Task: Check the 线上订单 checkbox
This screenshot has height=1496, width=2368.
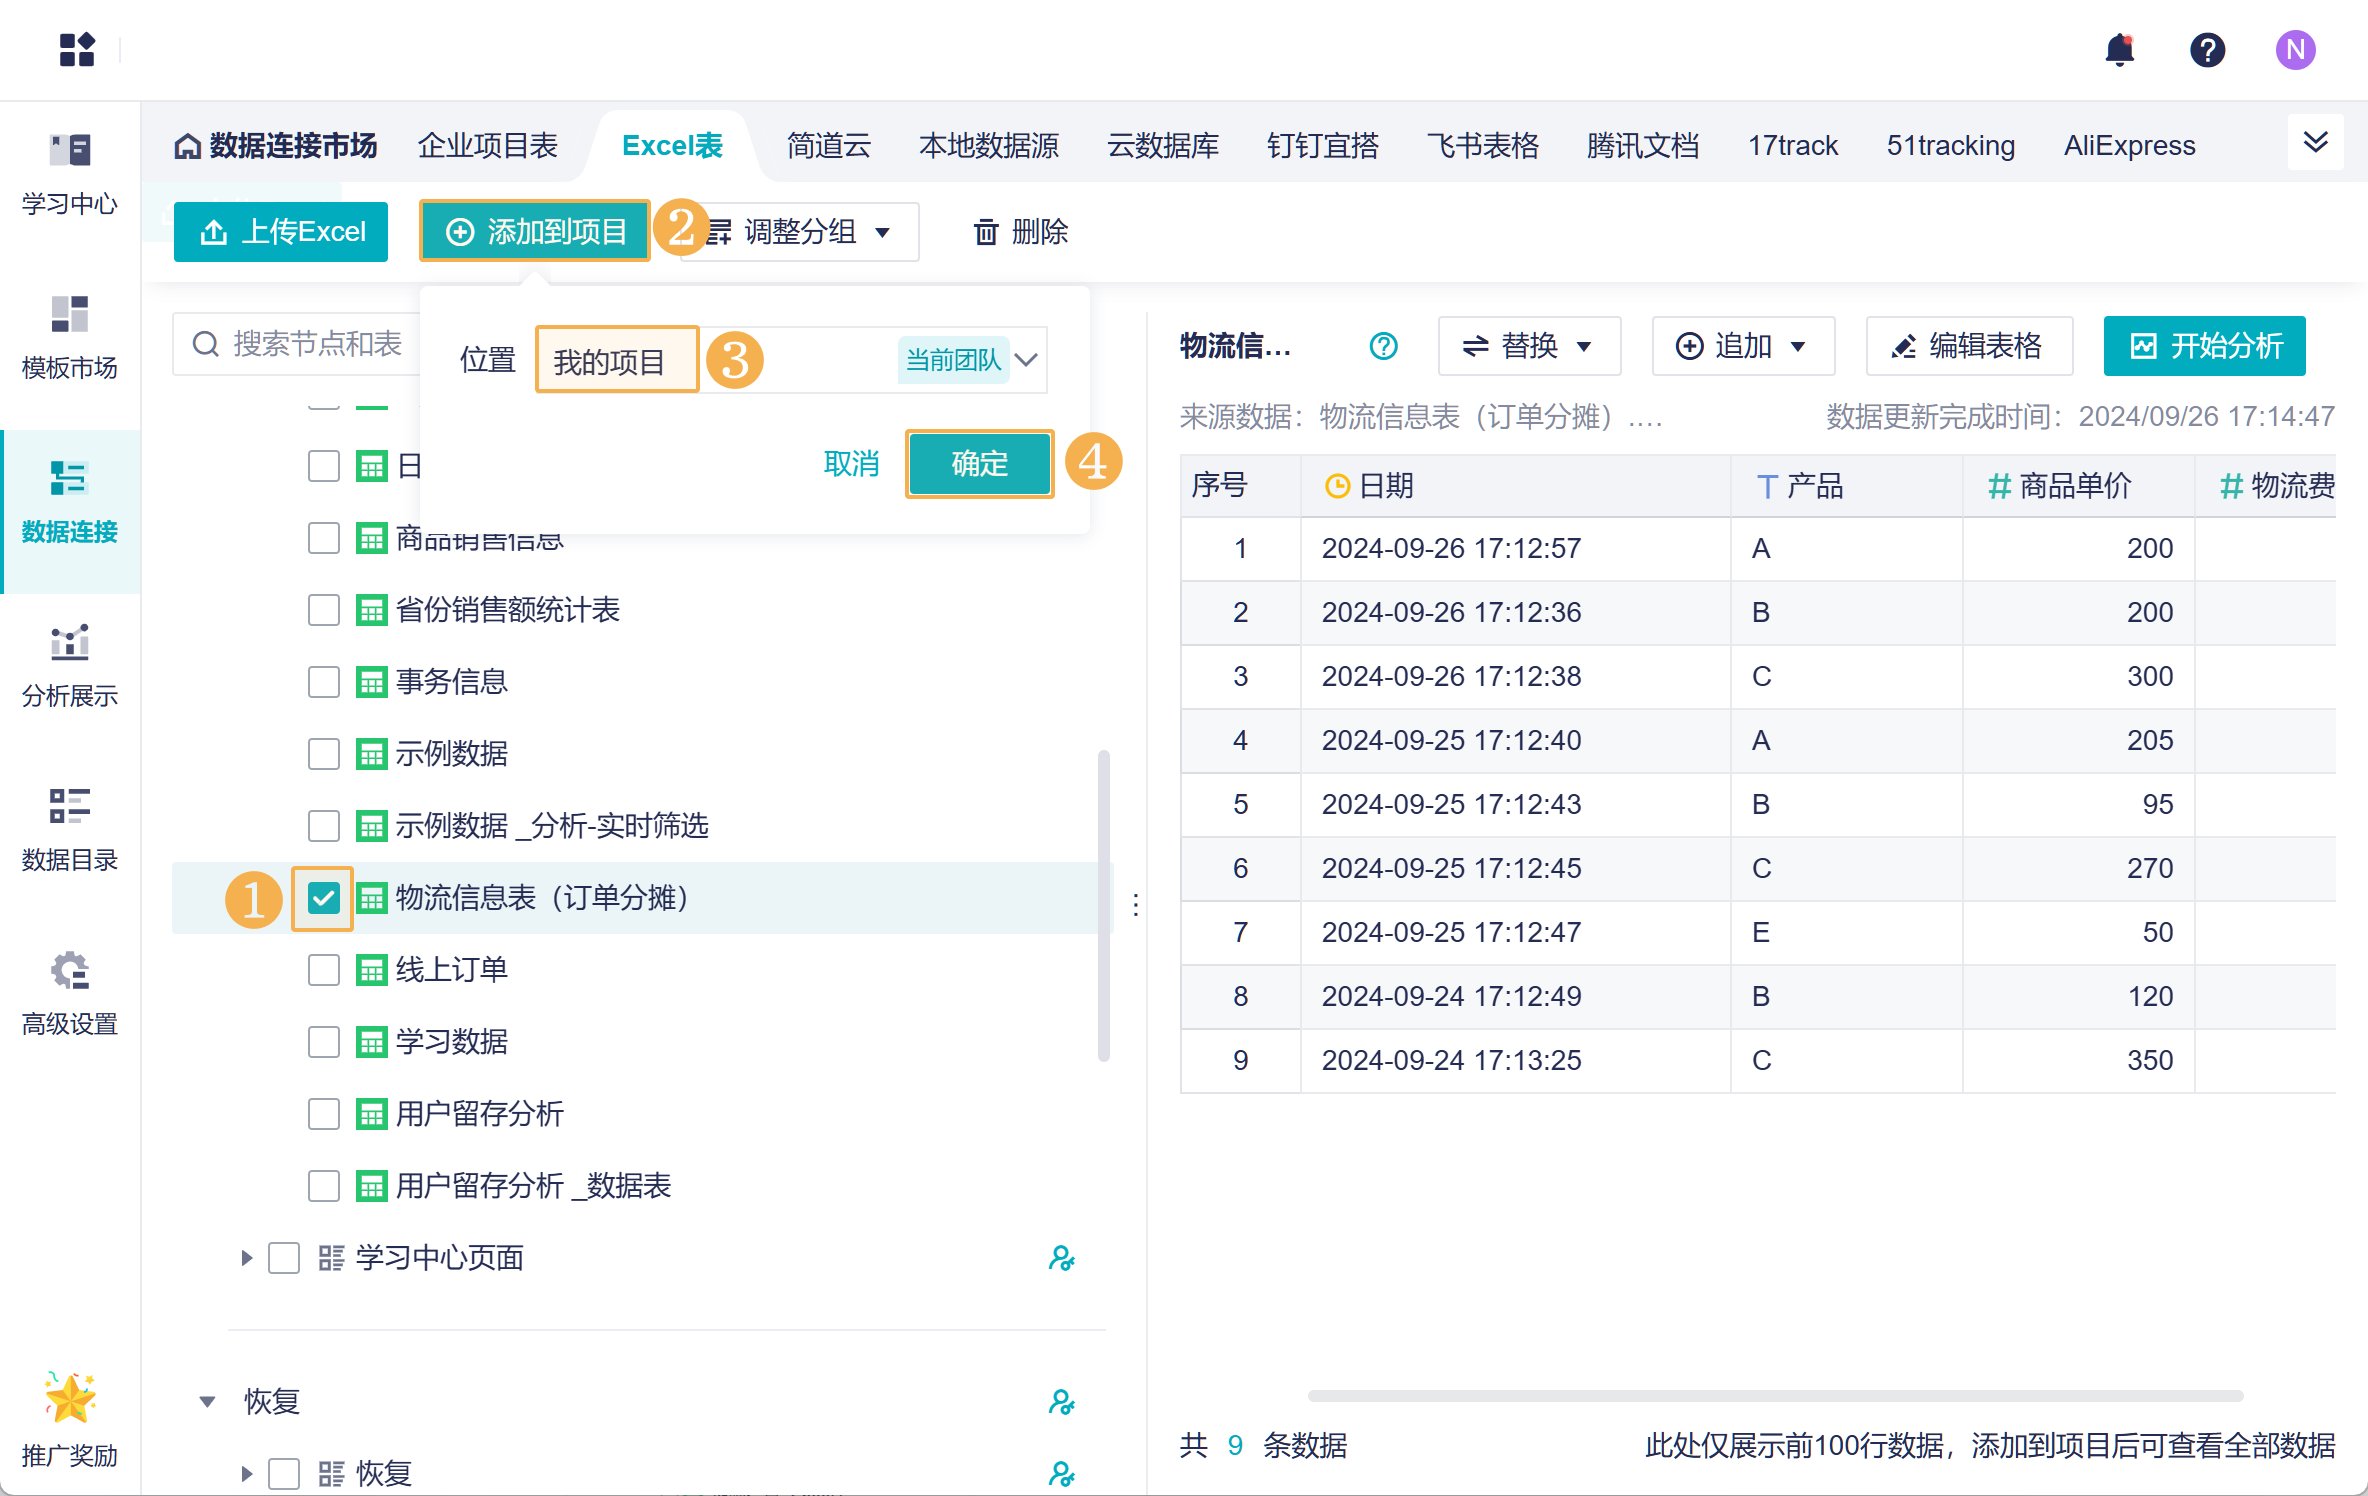Action: pos(323,970)
